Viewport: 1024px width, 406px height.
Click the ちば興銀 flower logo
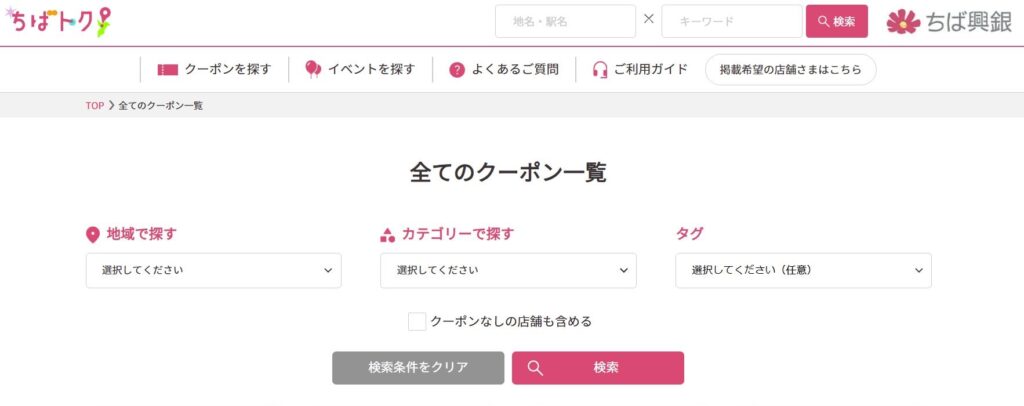click(x=903, y=21)
